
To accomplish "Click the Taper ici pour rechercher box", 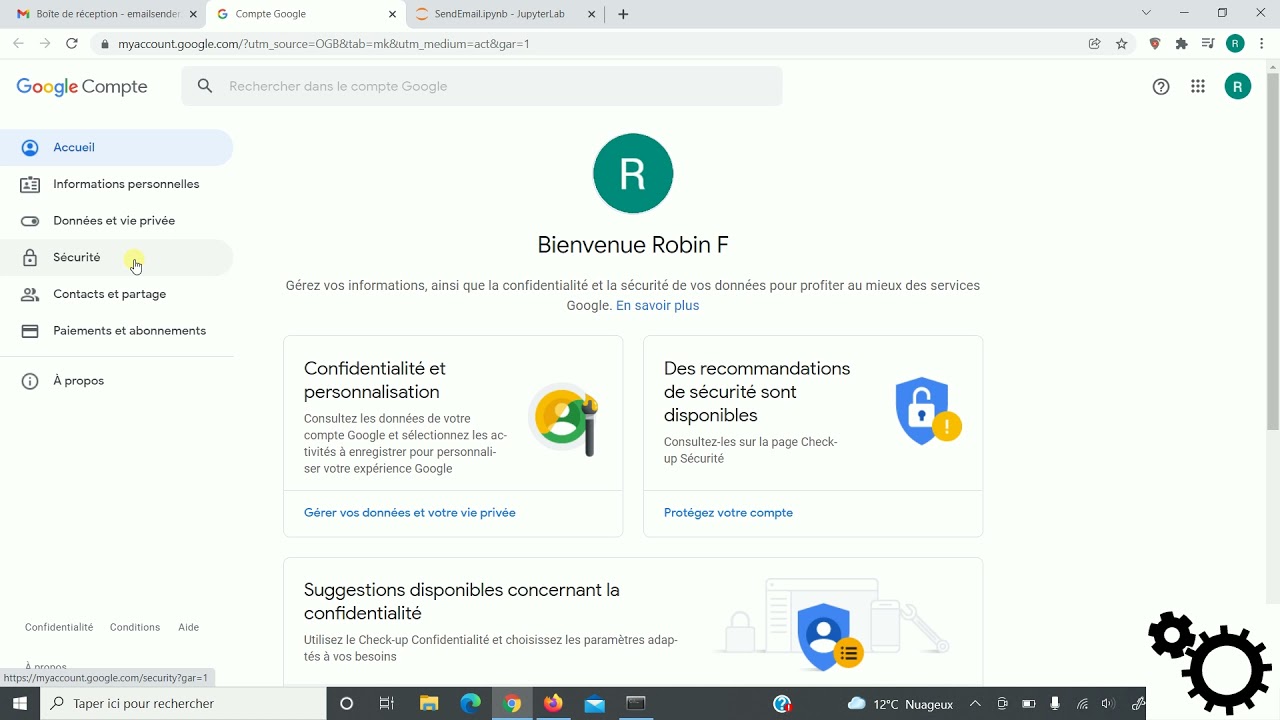I will 183,704.
